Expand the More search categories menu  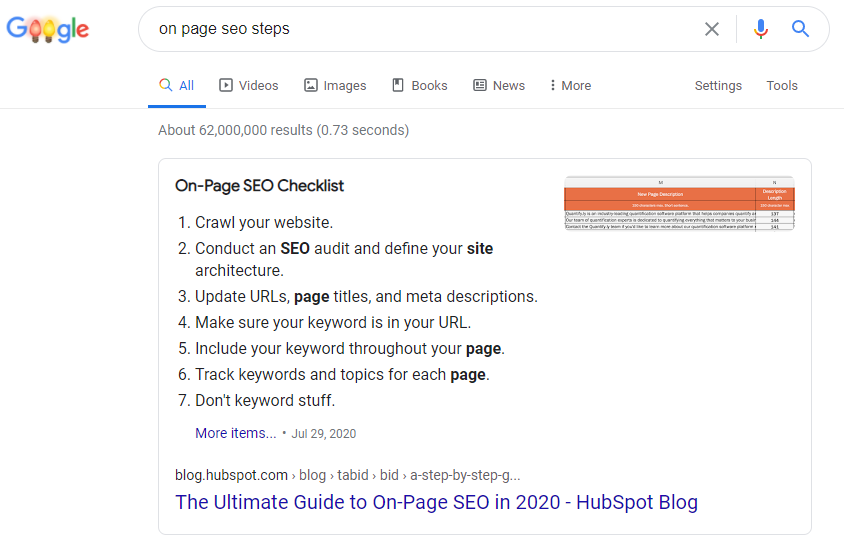[570, 85]
